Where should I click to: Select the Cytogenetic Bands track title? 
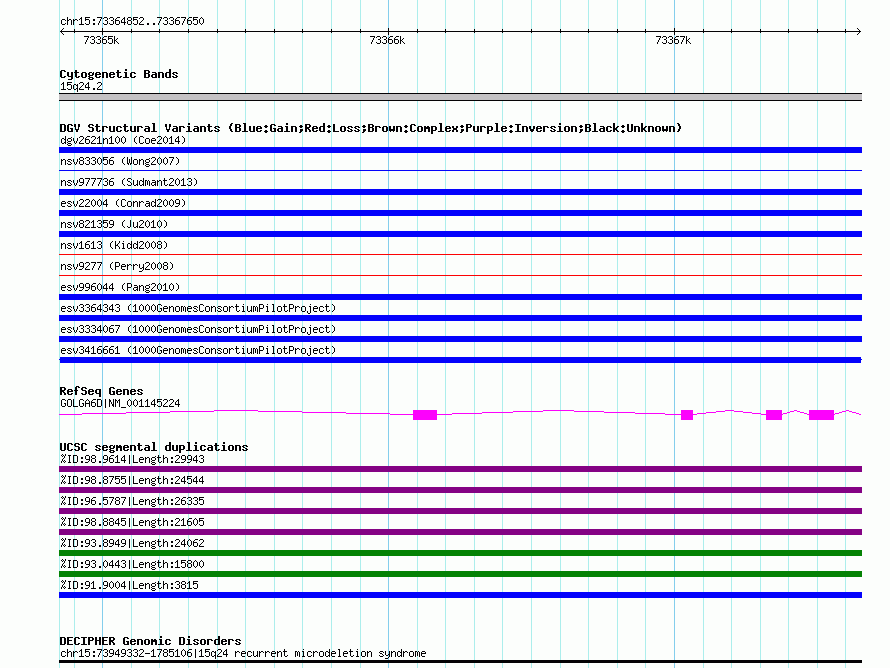119,74
